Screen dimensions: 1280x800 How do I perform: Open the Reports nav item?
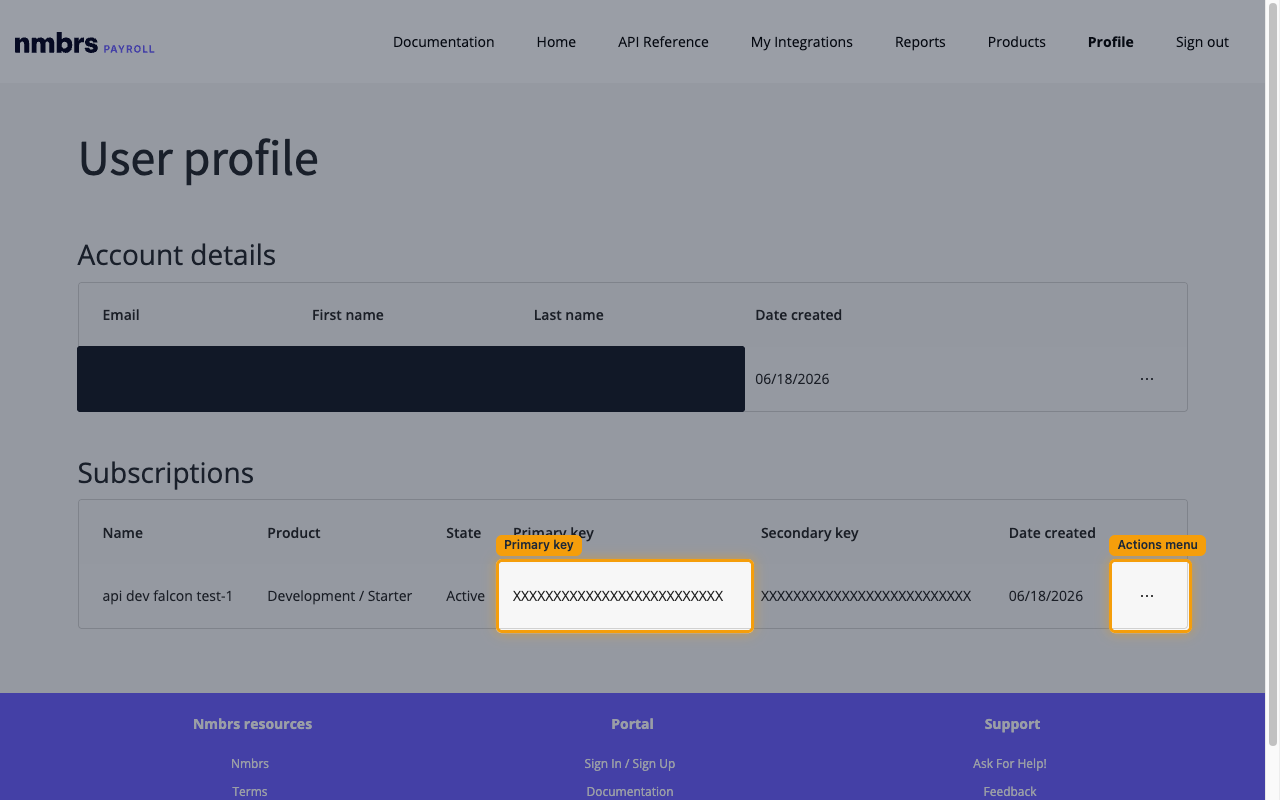(920, 42)
